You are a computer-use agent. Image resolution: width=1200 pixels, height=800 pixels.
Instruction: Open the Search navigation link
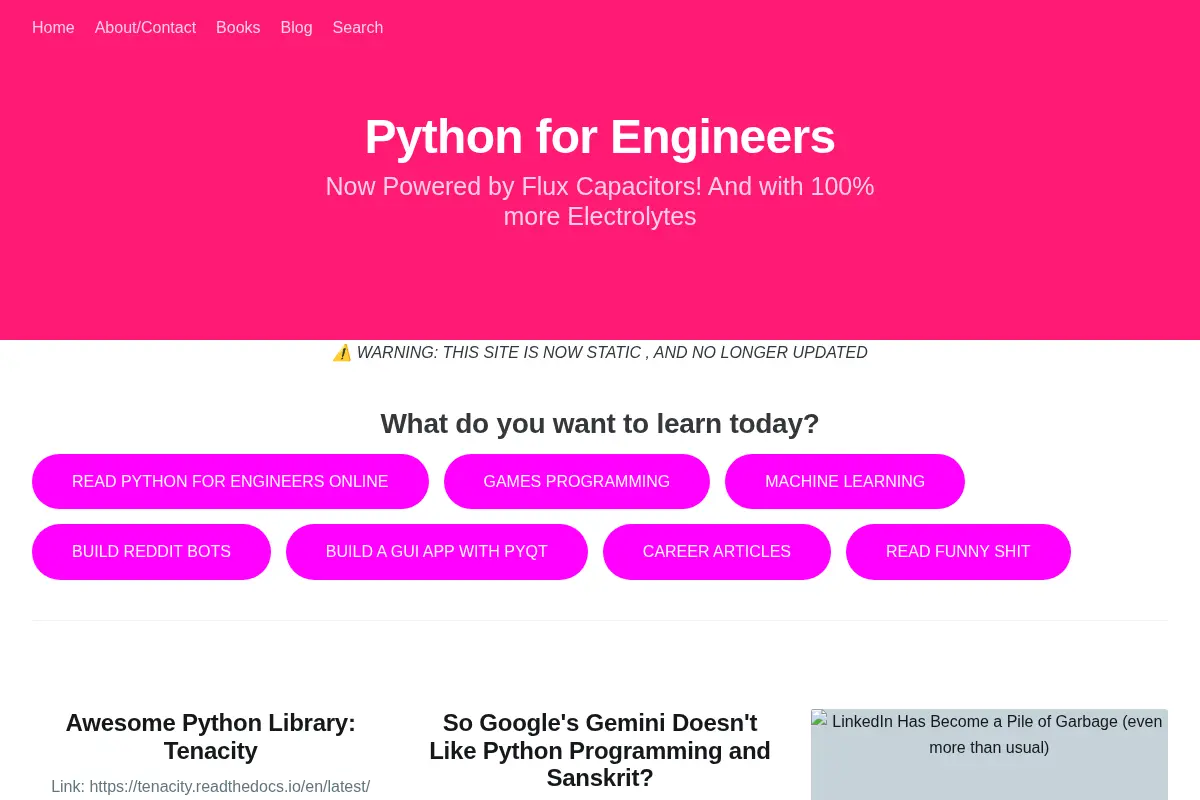[358, 28]
